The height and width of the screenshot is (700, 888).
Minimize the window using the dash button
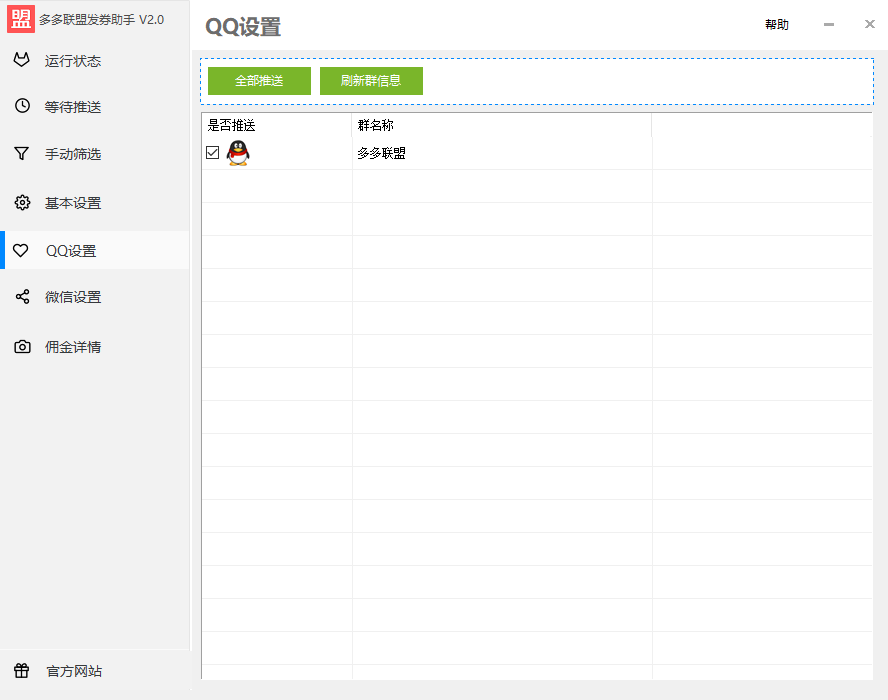tap(829, 24)
